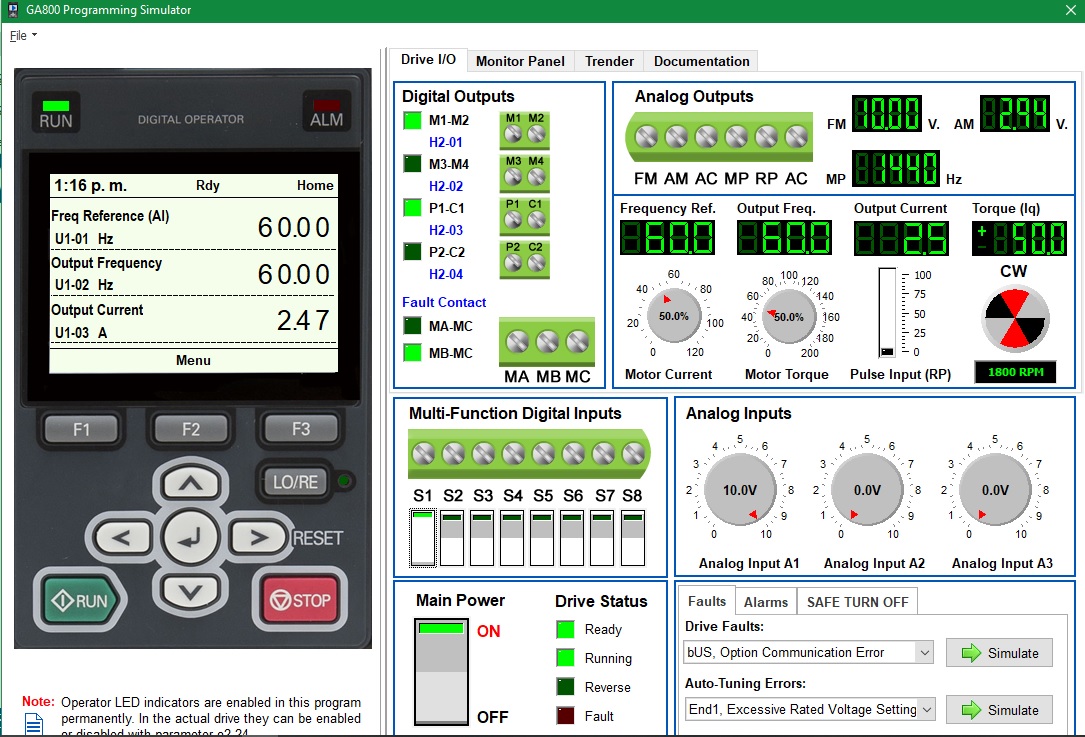Viewport: 1085px width, 737px height.
Task: Click the F1 function key
Action: pyautogui.click(x=82, y=429)
